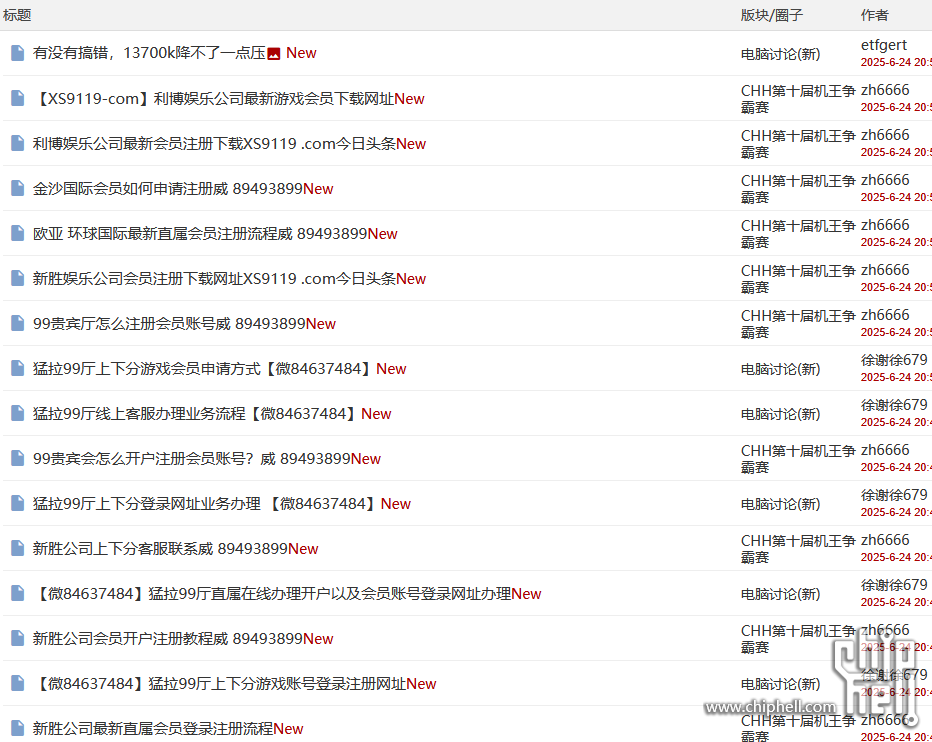Open thread 金沙国际会员如何申请注册

(168, 188)
